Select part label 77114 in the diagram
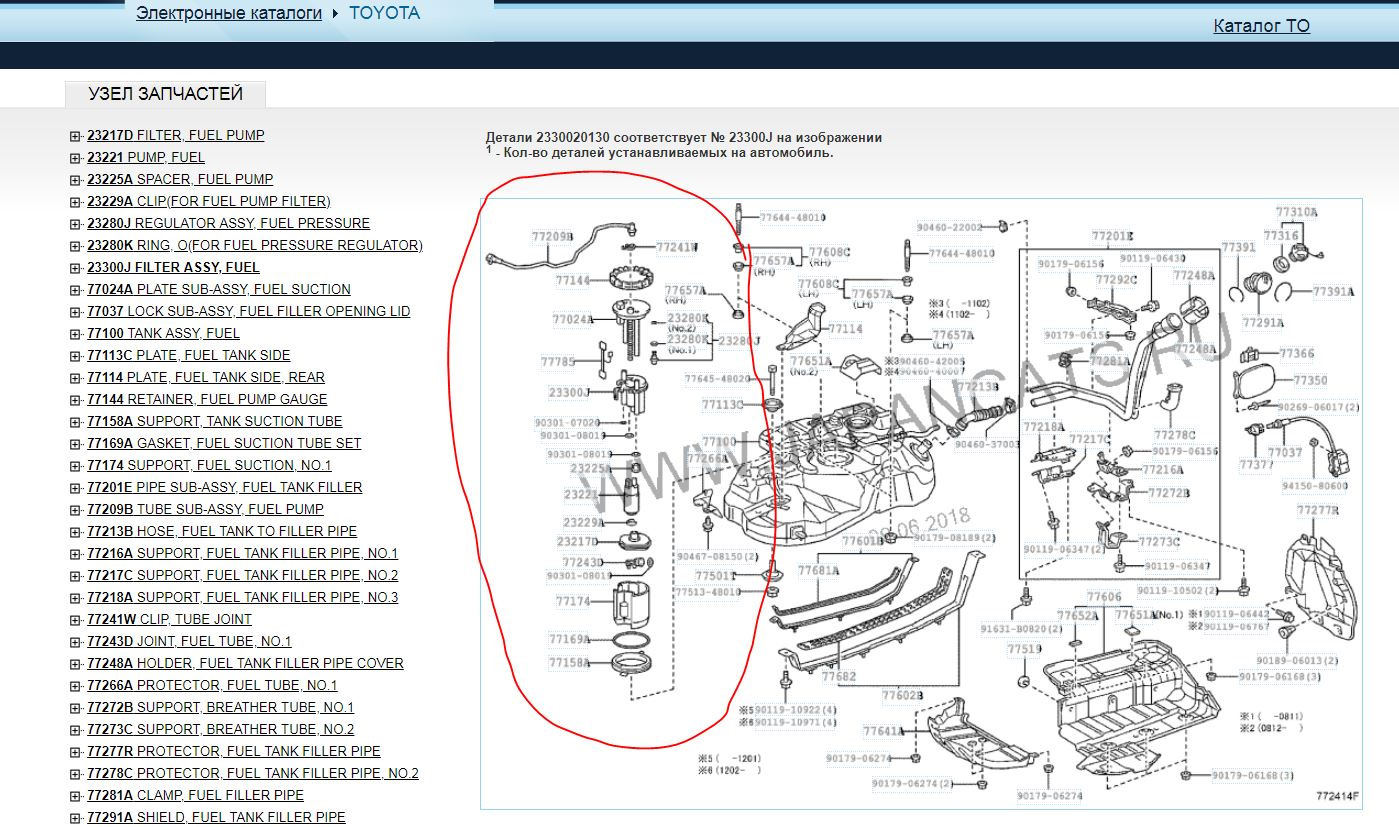 [846, 329]
